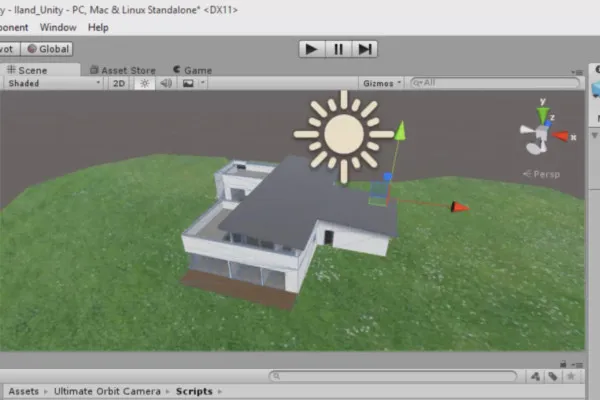
Task: Toggle scene lighting sun icon
Action: pyautogui.click(x=145, y=83)
